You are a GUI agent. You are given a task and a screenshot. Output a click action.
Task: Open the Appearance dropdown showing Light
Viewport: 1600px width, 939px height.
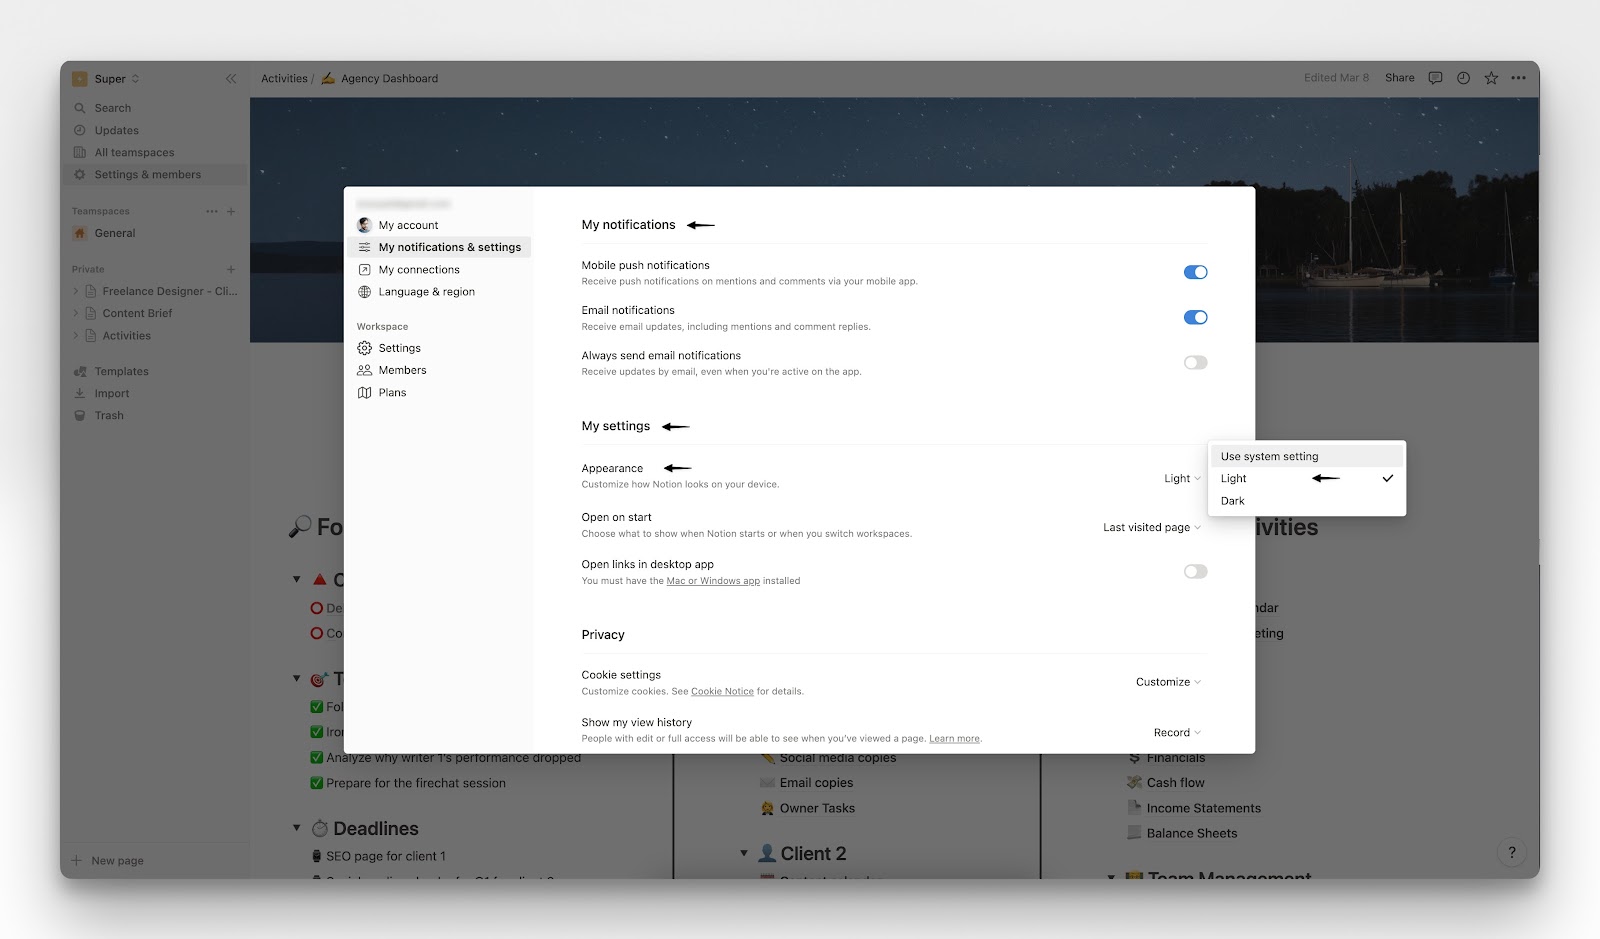[x=1182, y=478]
